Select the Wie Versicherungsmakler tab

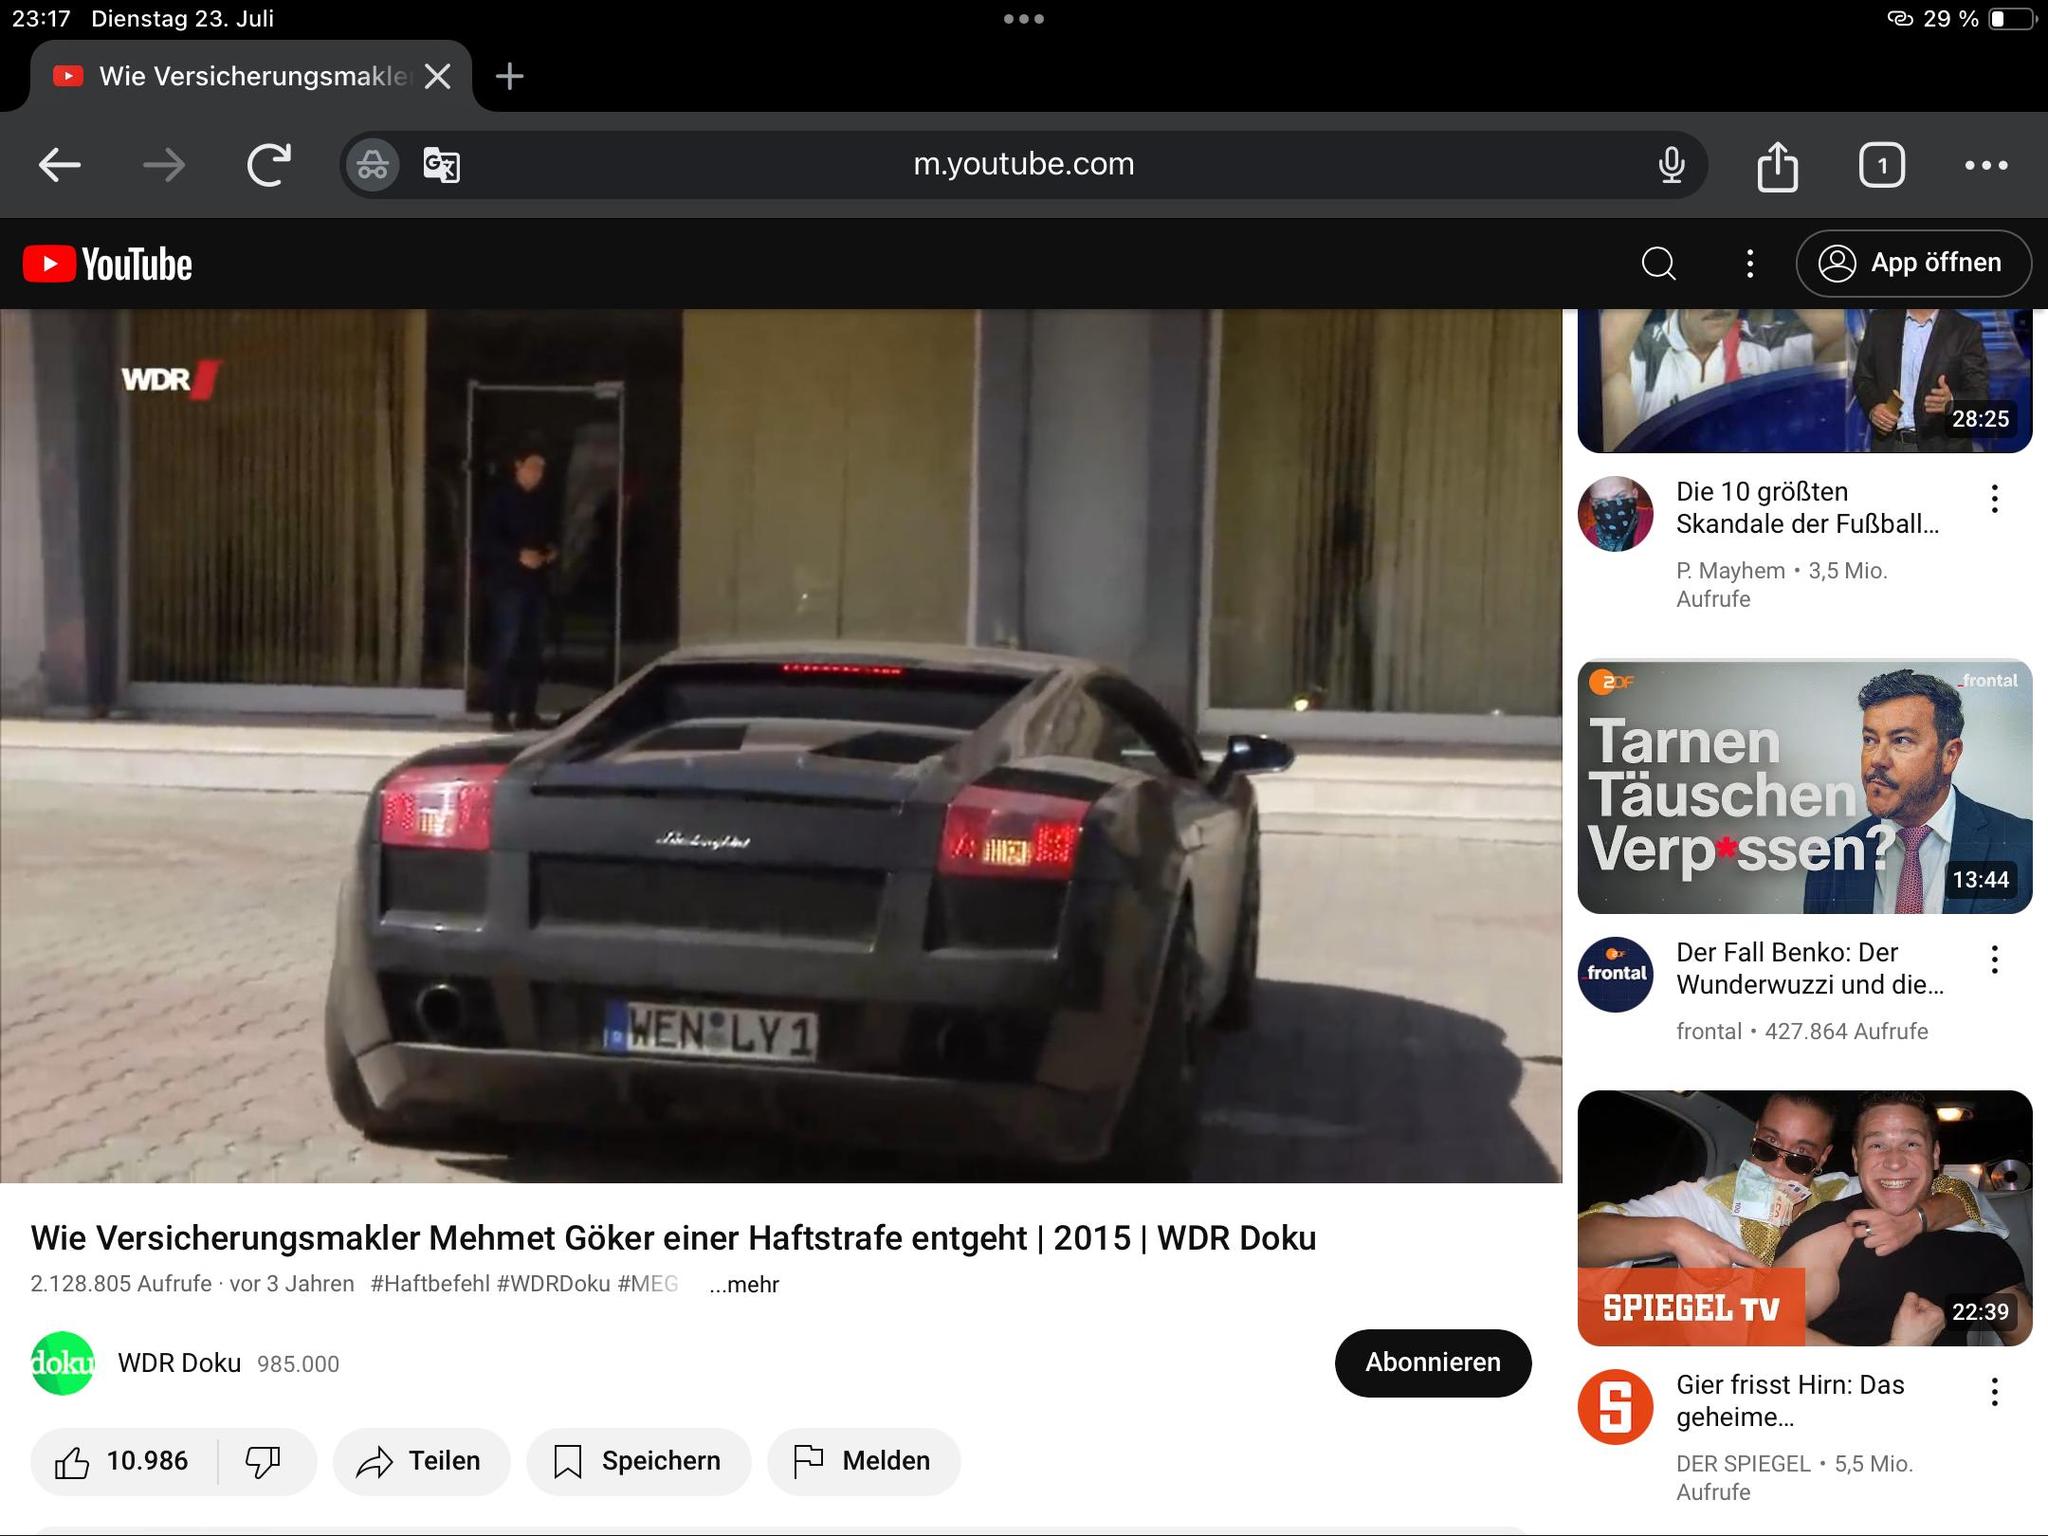coord(250,76)
